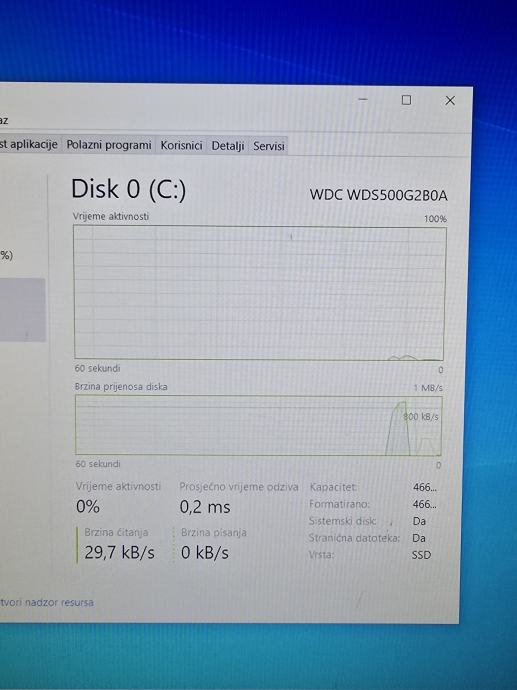
Task: Click the Brzina pisanja 0 kB/s value
Action: tap(205, 553)
